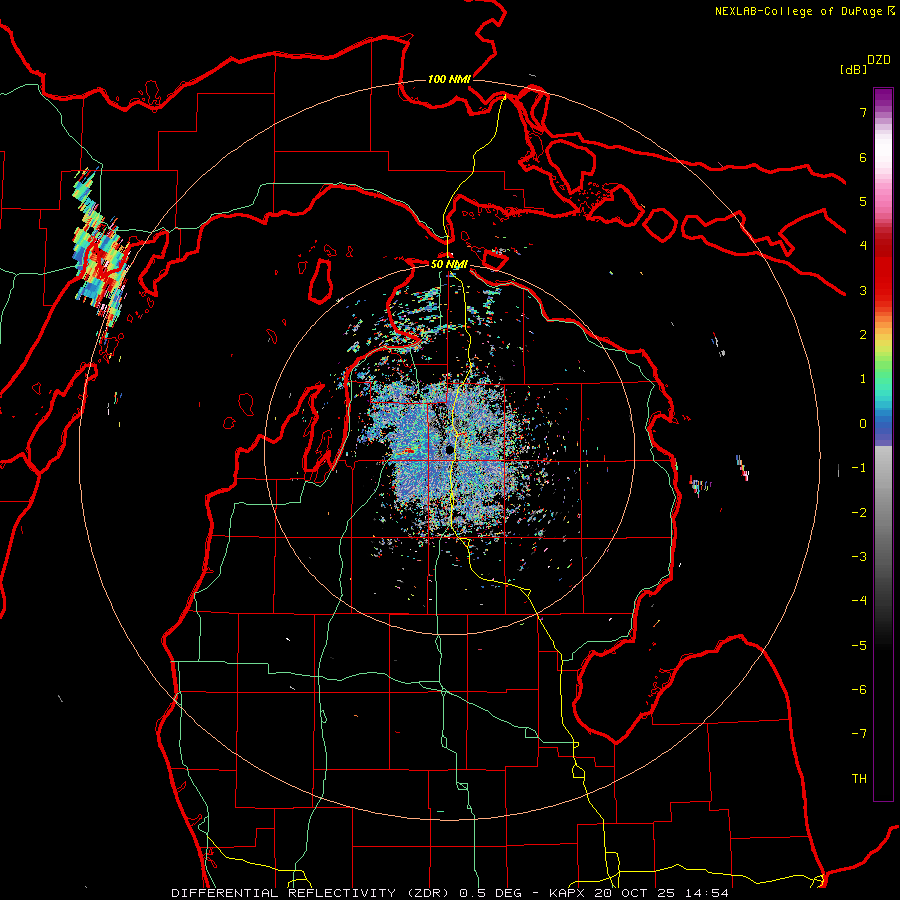Click the -7 value on color scale
900x900 pixels.
click(x=859, y=734)
